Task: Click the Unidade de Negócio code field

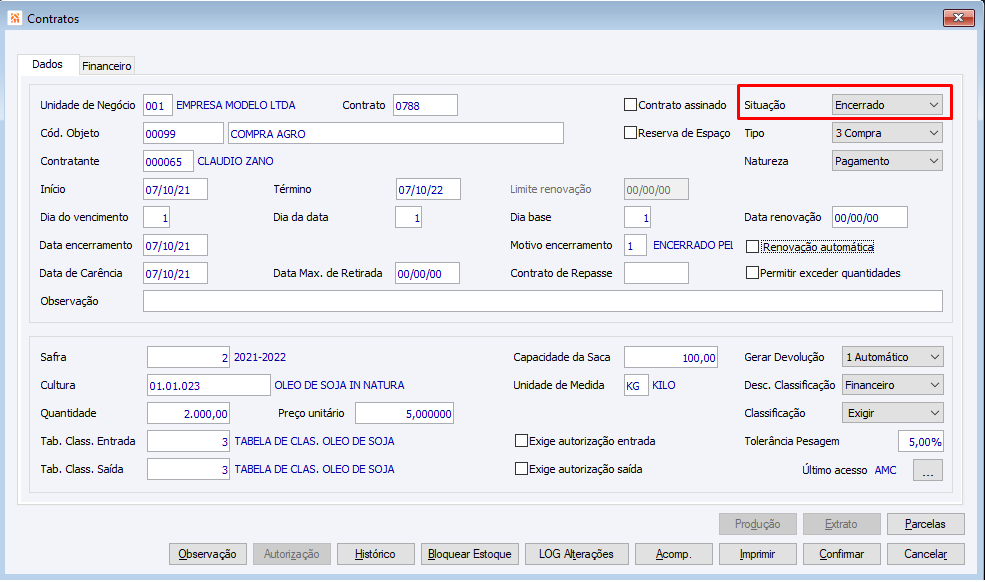Action: point(157,105)
